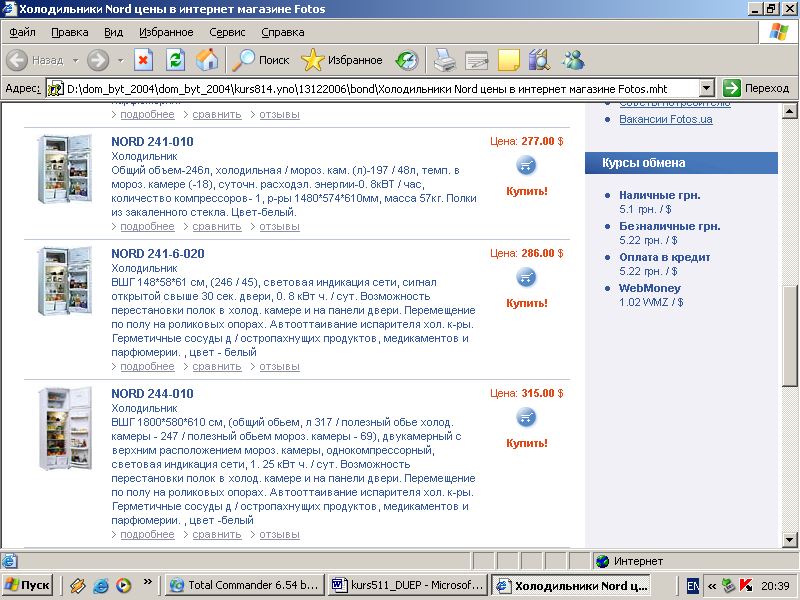Switch to Total Commander taskbar button
This screenshot has width=800, height=600.
pyautogui.click(x=245, y=585)
